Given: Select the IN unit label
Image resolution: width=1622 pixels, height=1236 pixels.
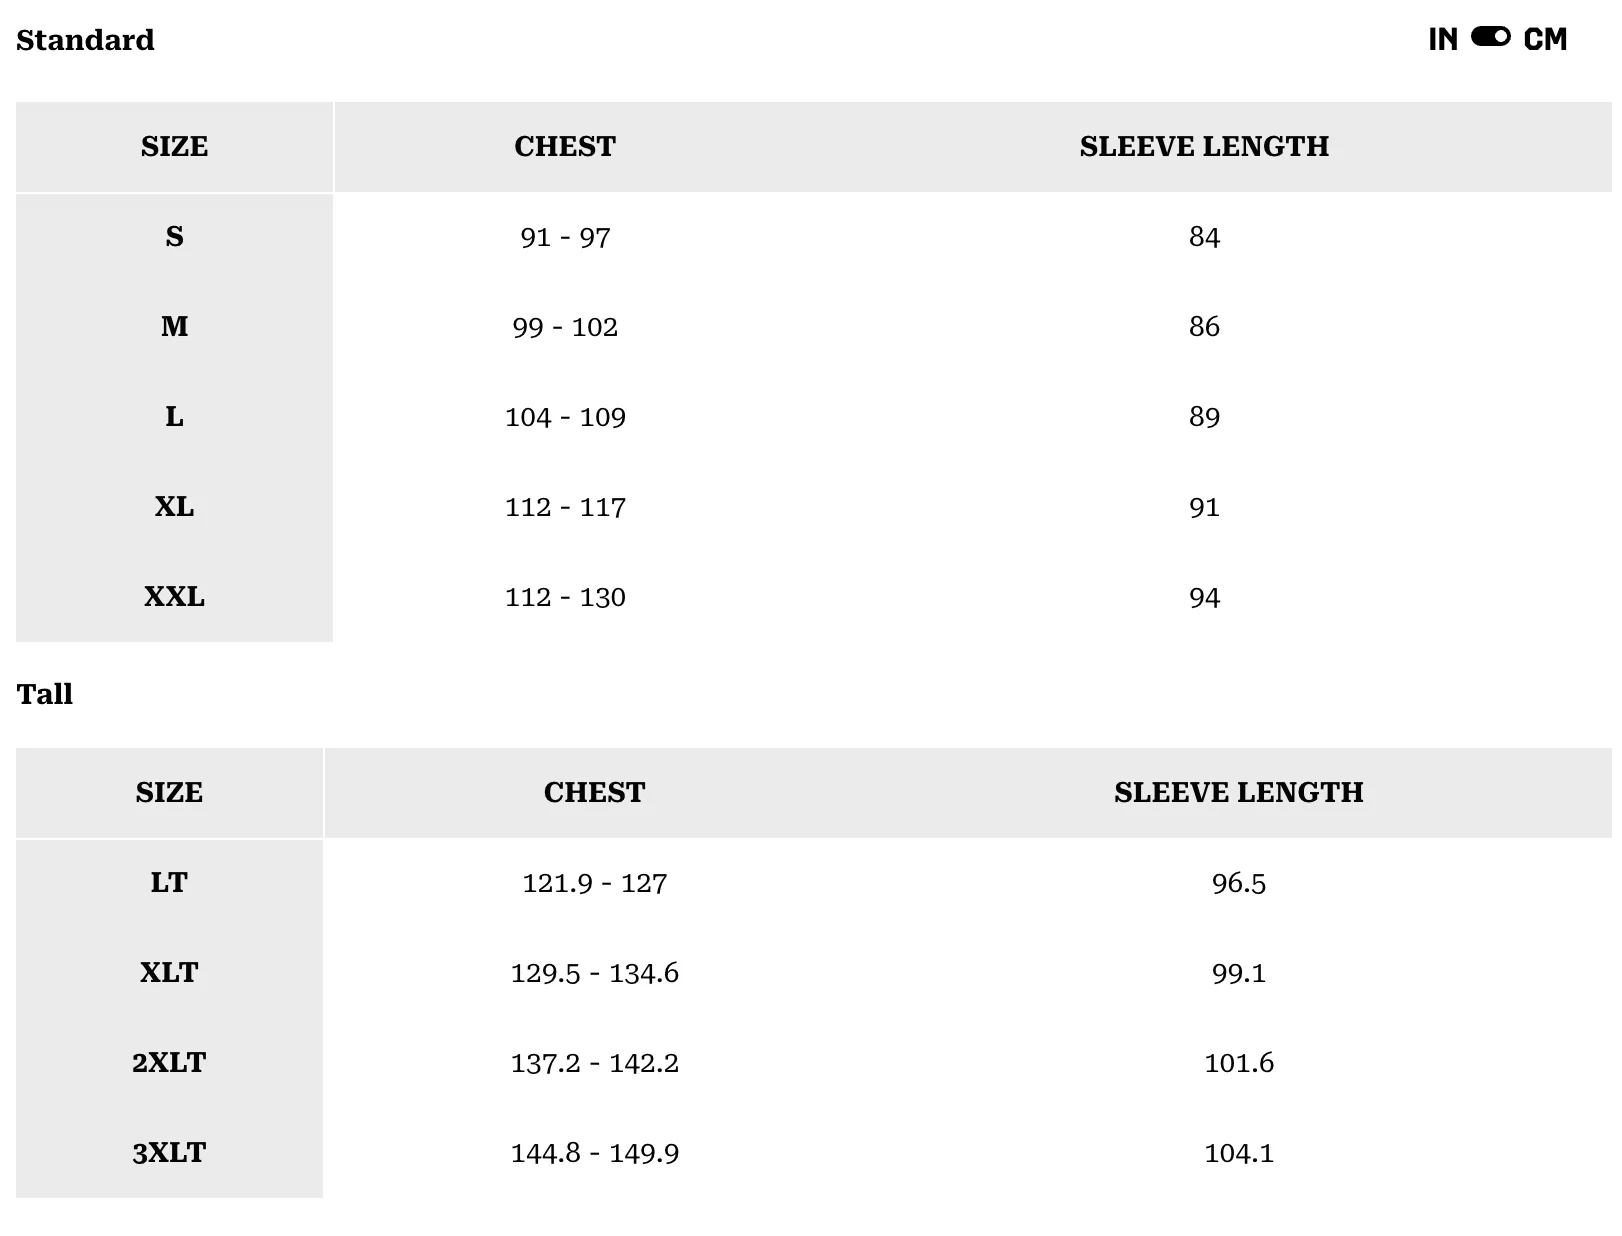Looking at the screenshot, I should [x=1443, y=39].
